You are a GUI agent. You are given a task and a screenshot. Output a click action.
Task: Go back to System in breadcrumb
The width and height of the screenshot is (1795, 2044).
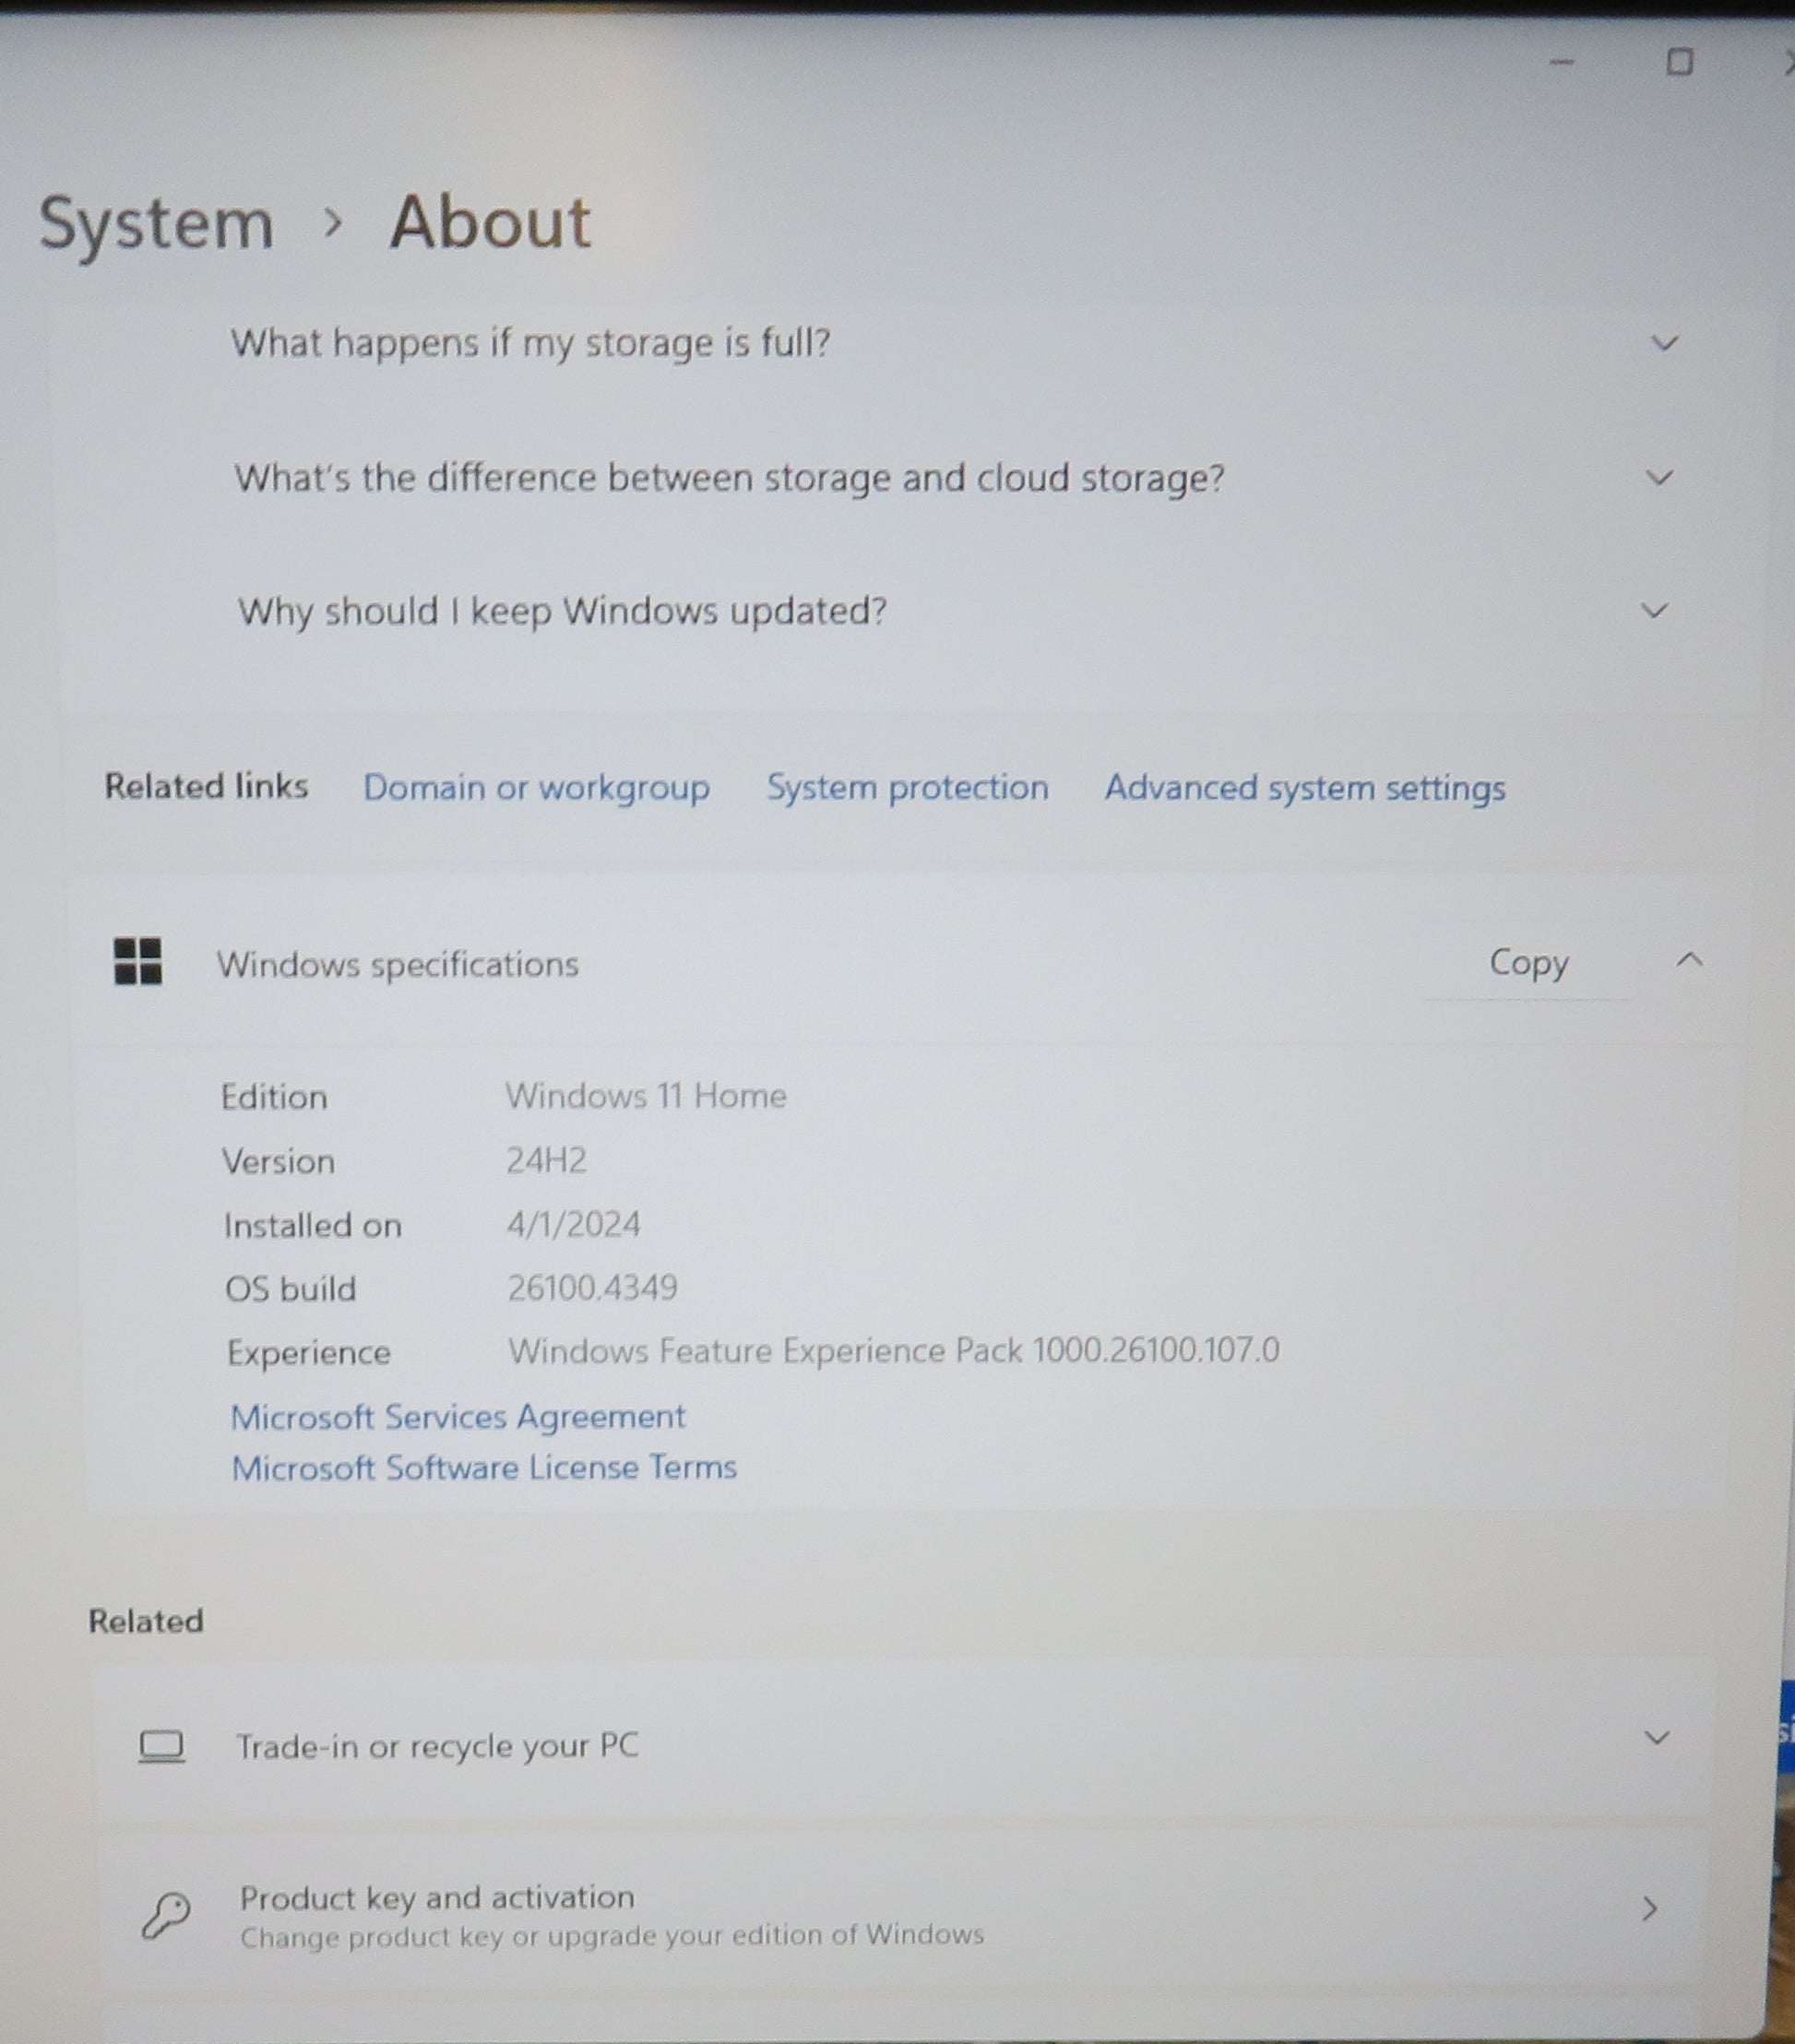[156, 222]
